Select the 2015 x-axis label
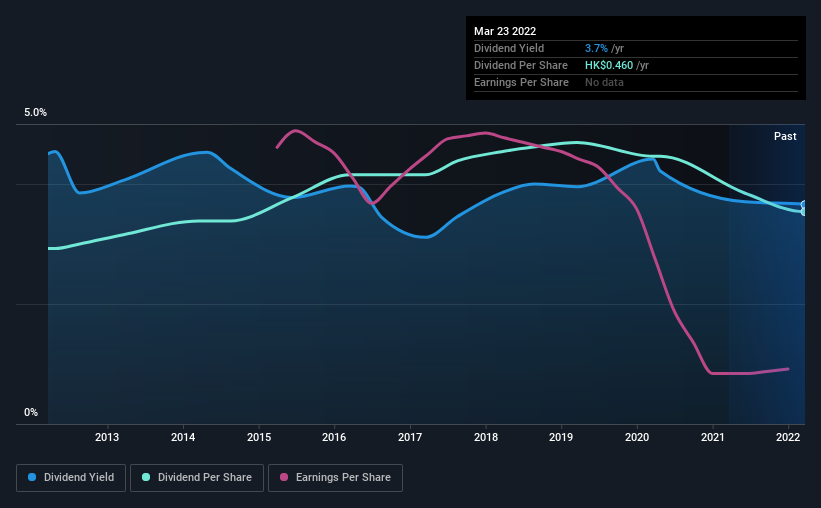This screenshot has width=821, height=508. (259, 437)
